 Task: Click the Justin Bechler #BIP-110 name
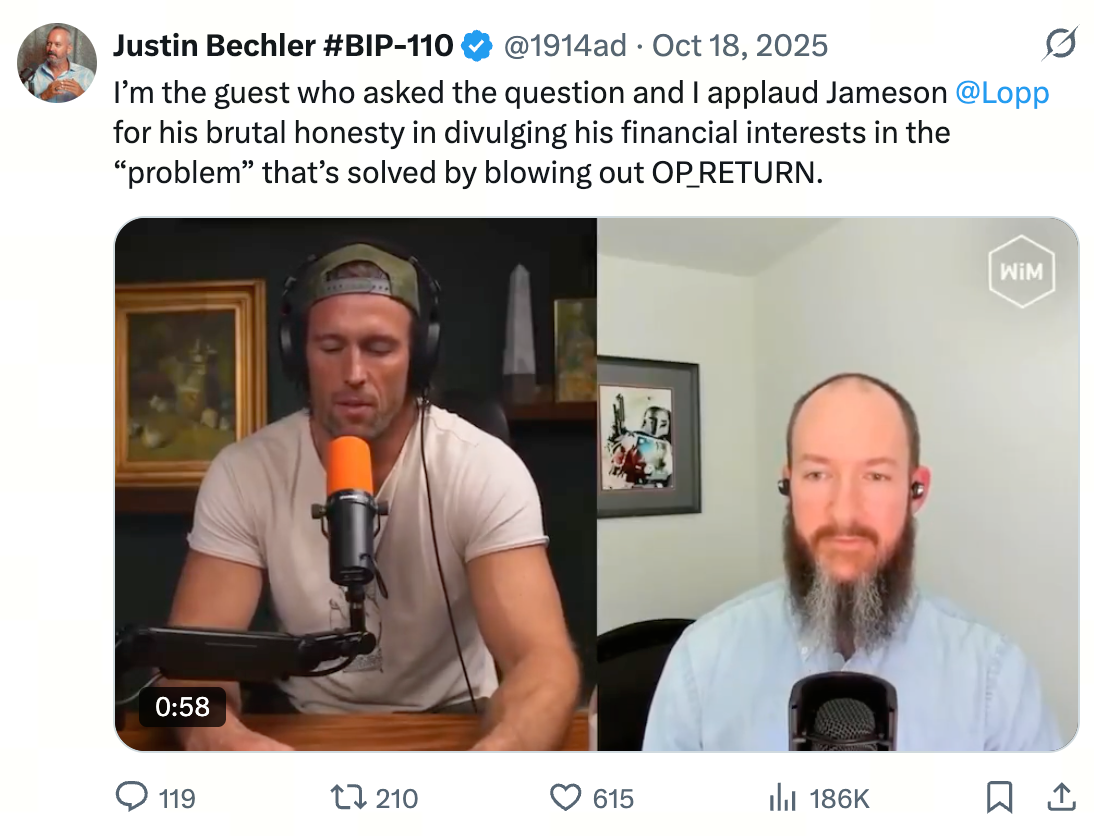283,46
